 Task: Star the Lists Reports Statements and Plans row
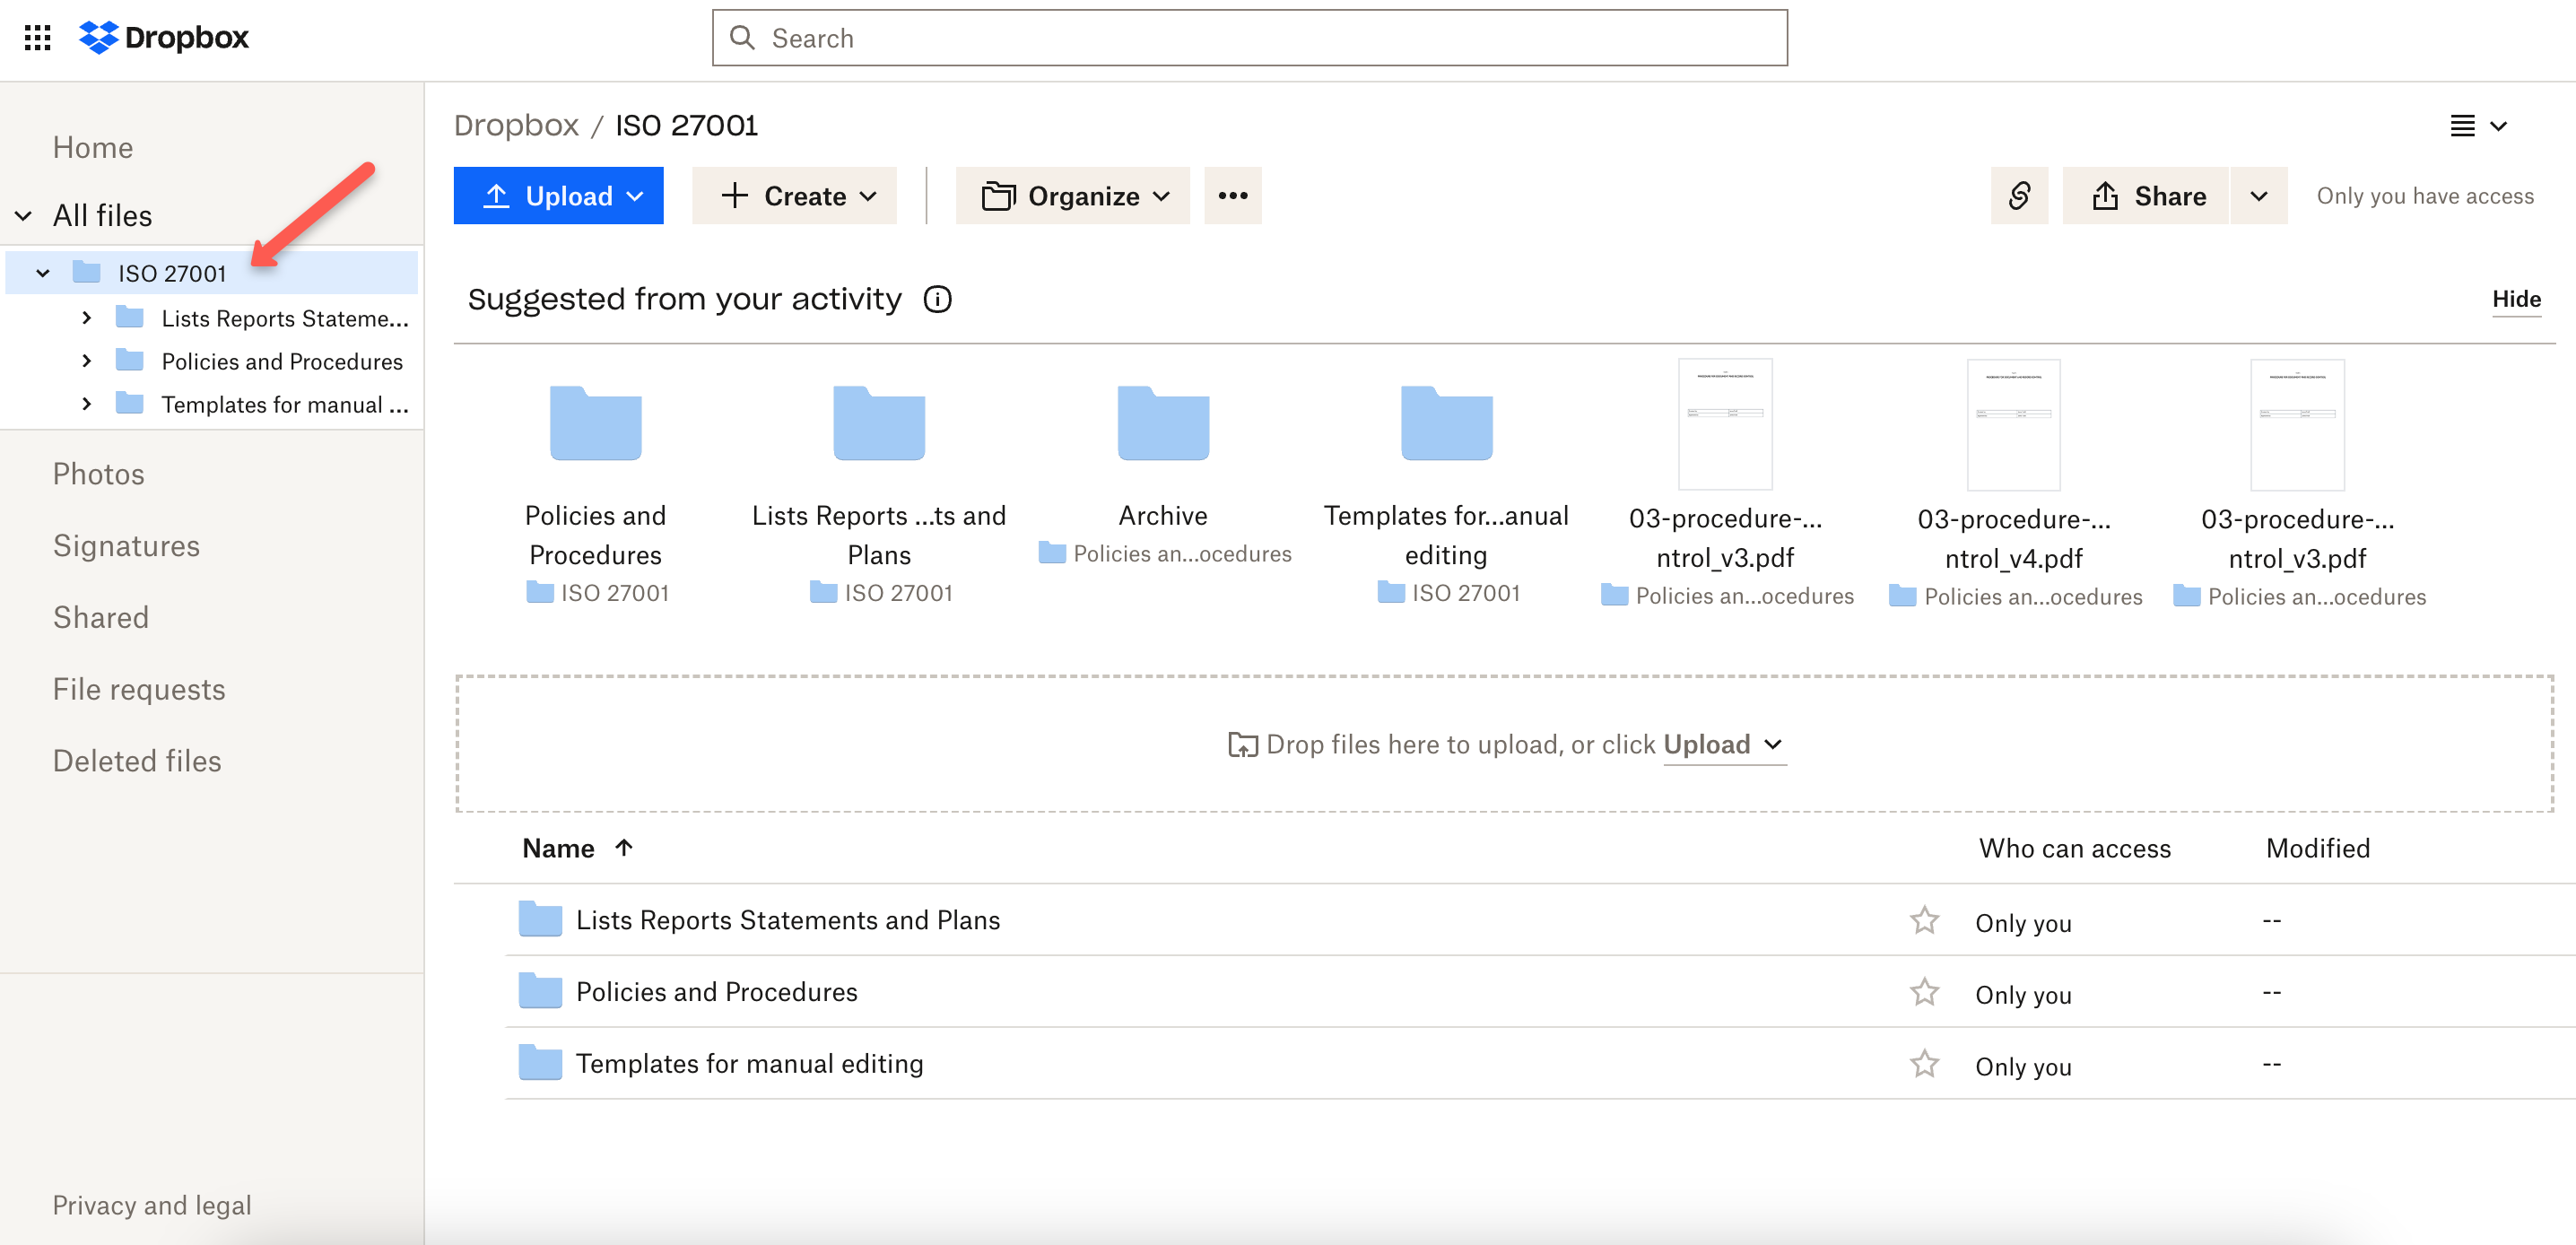1925,919
